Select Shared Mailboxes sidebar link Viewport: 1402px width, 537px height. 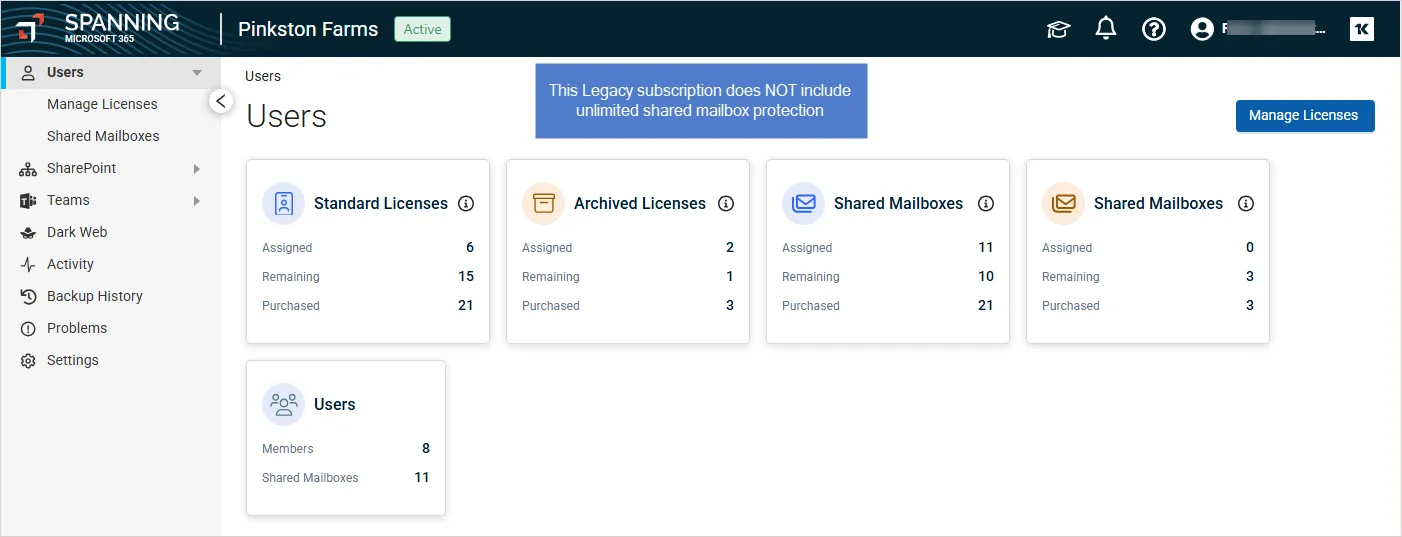[103, 136]
